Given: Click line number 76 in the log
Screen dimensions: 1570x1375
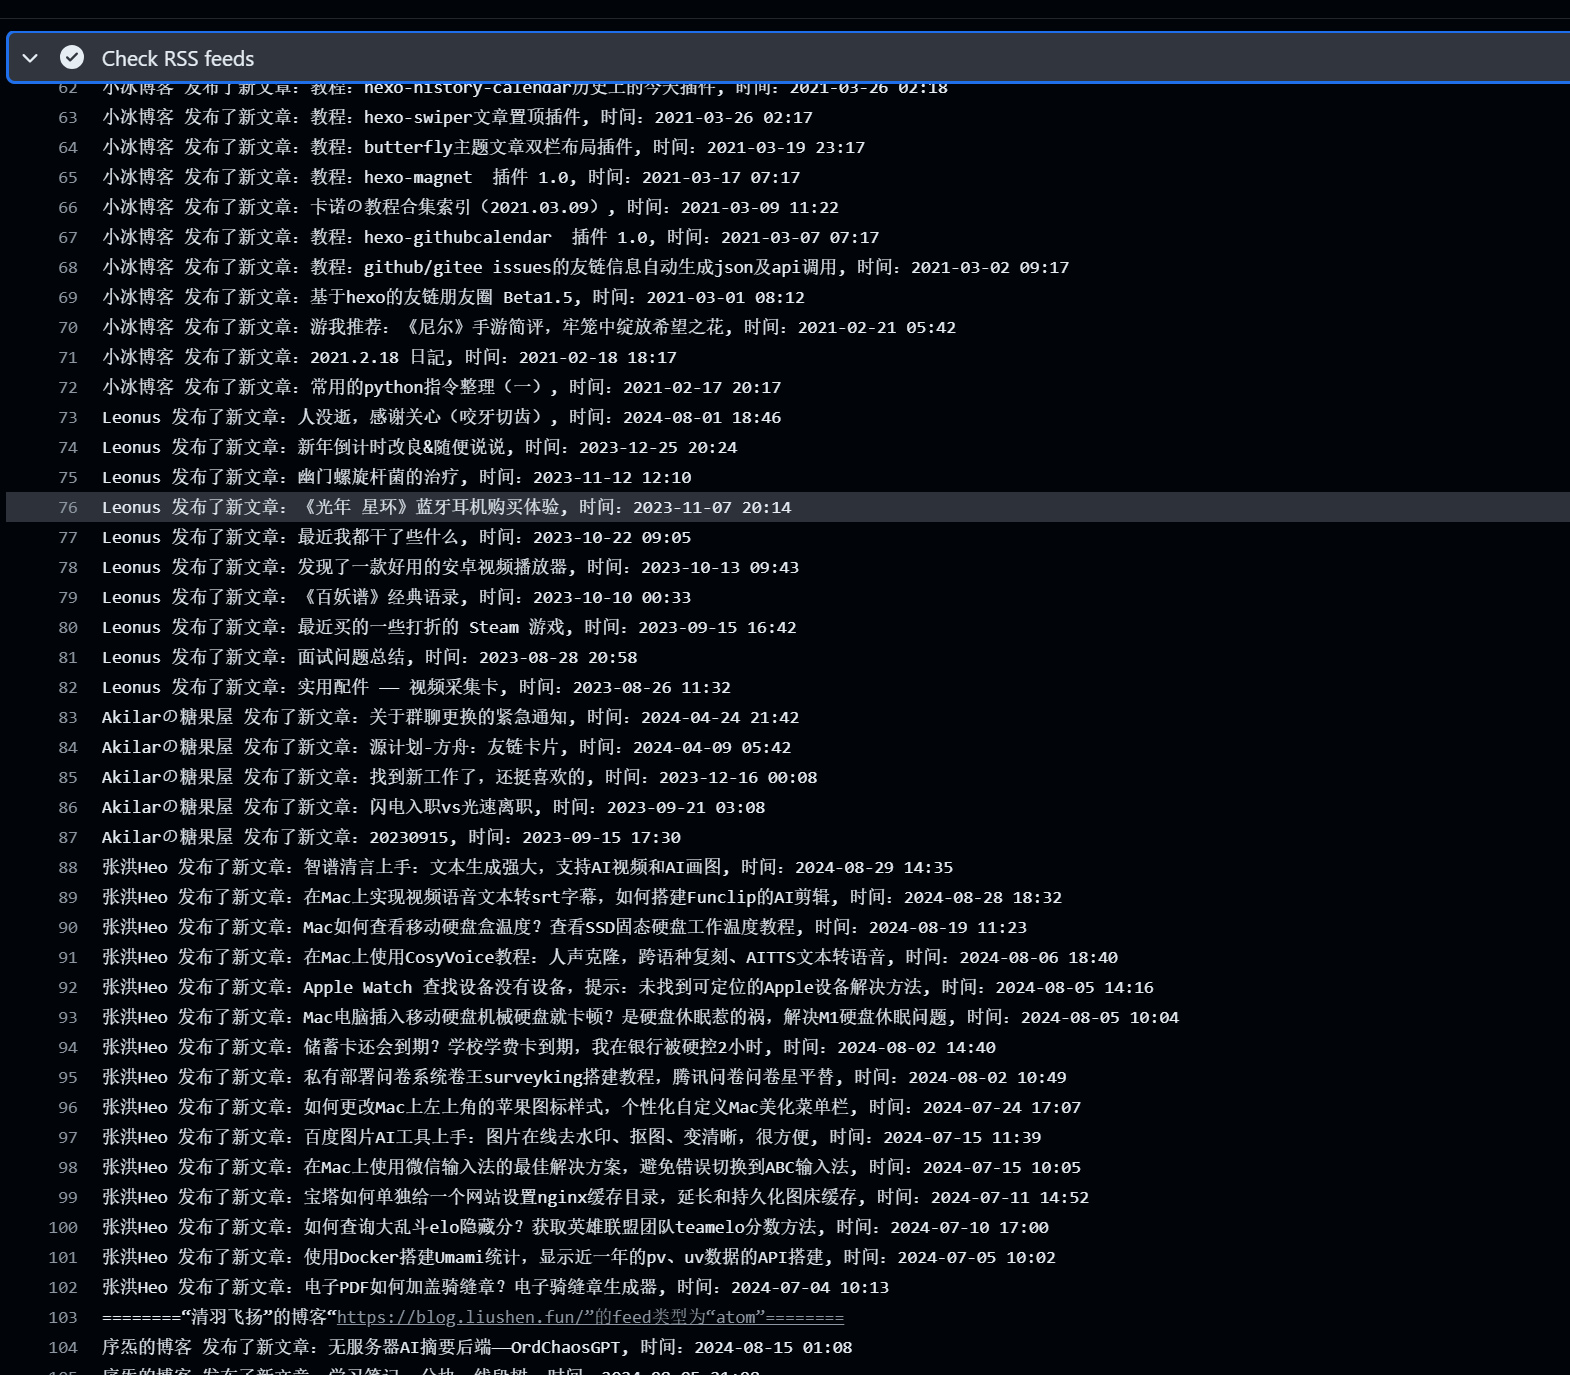Looking at the screenshot, I should pyautogui.click(x=68, y=507).
